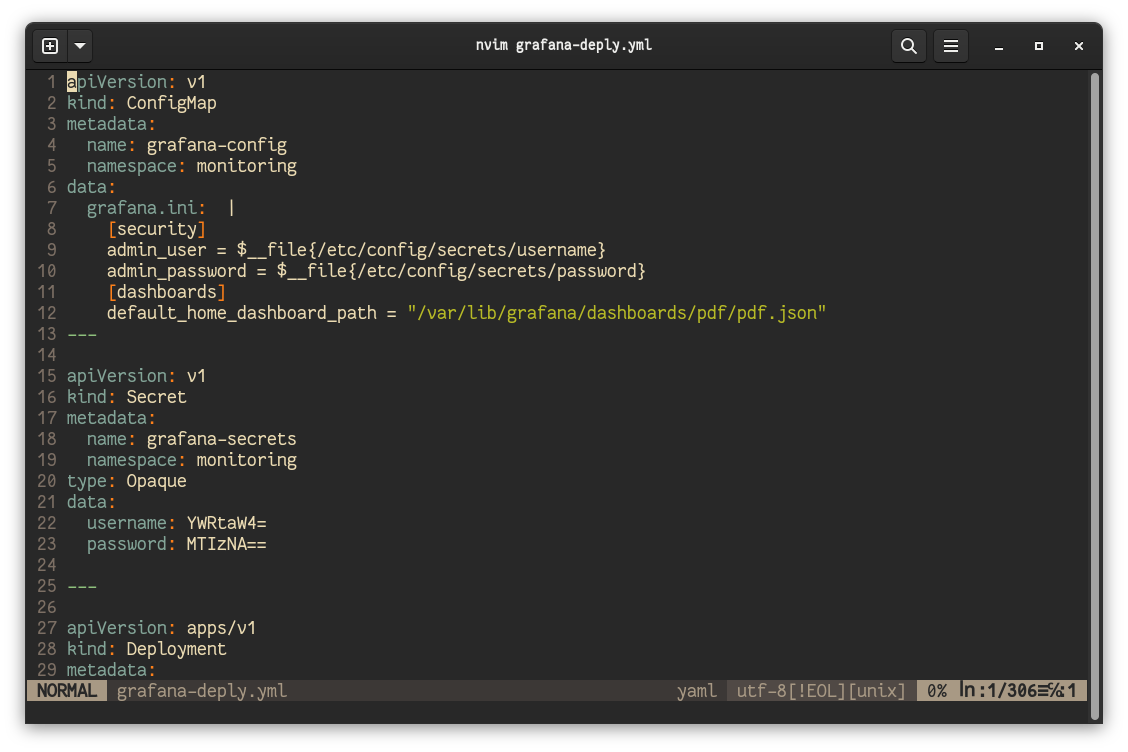Click 'kind: Deployment' line
Screen dimensions: 1128x752
click(147, 649)
